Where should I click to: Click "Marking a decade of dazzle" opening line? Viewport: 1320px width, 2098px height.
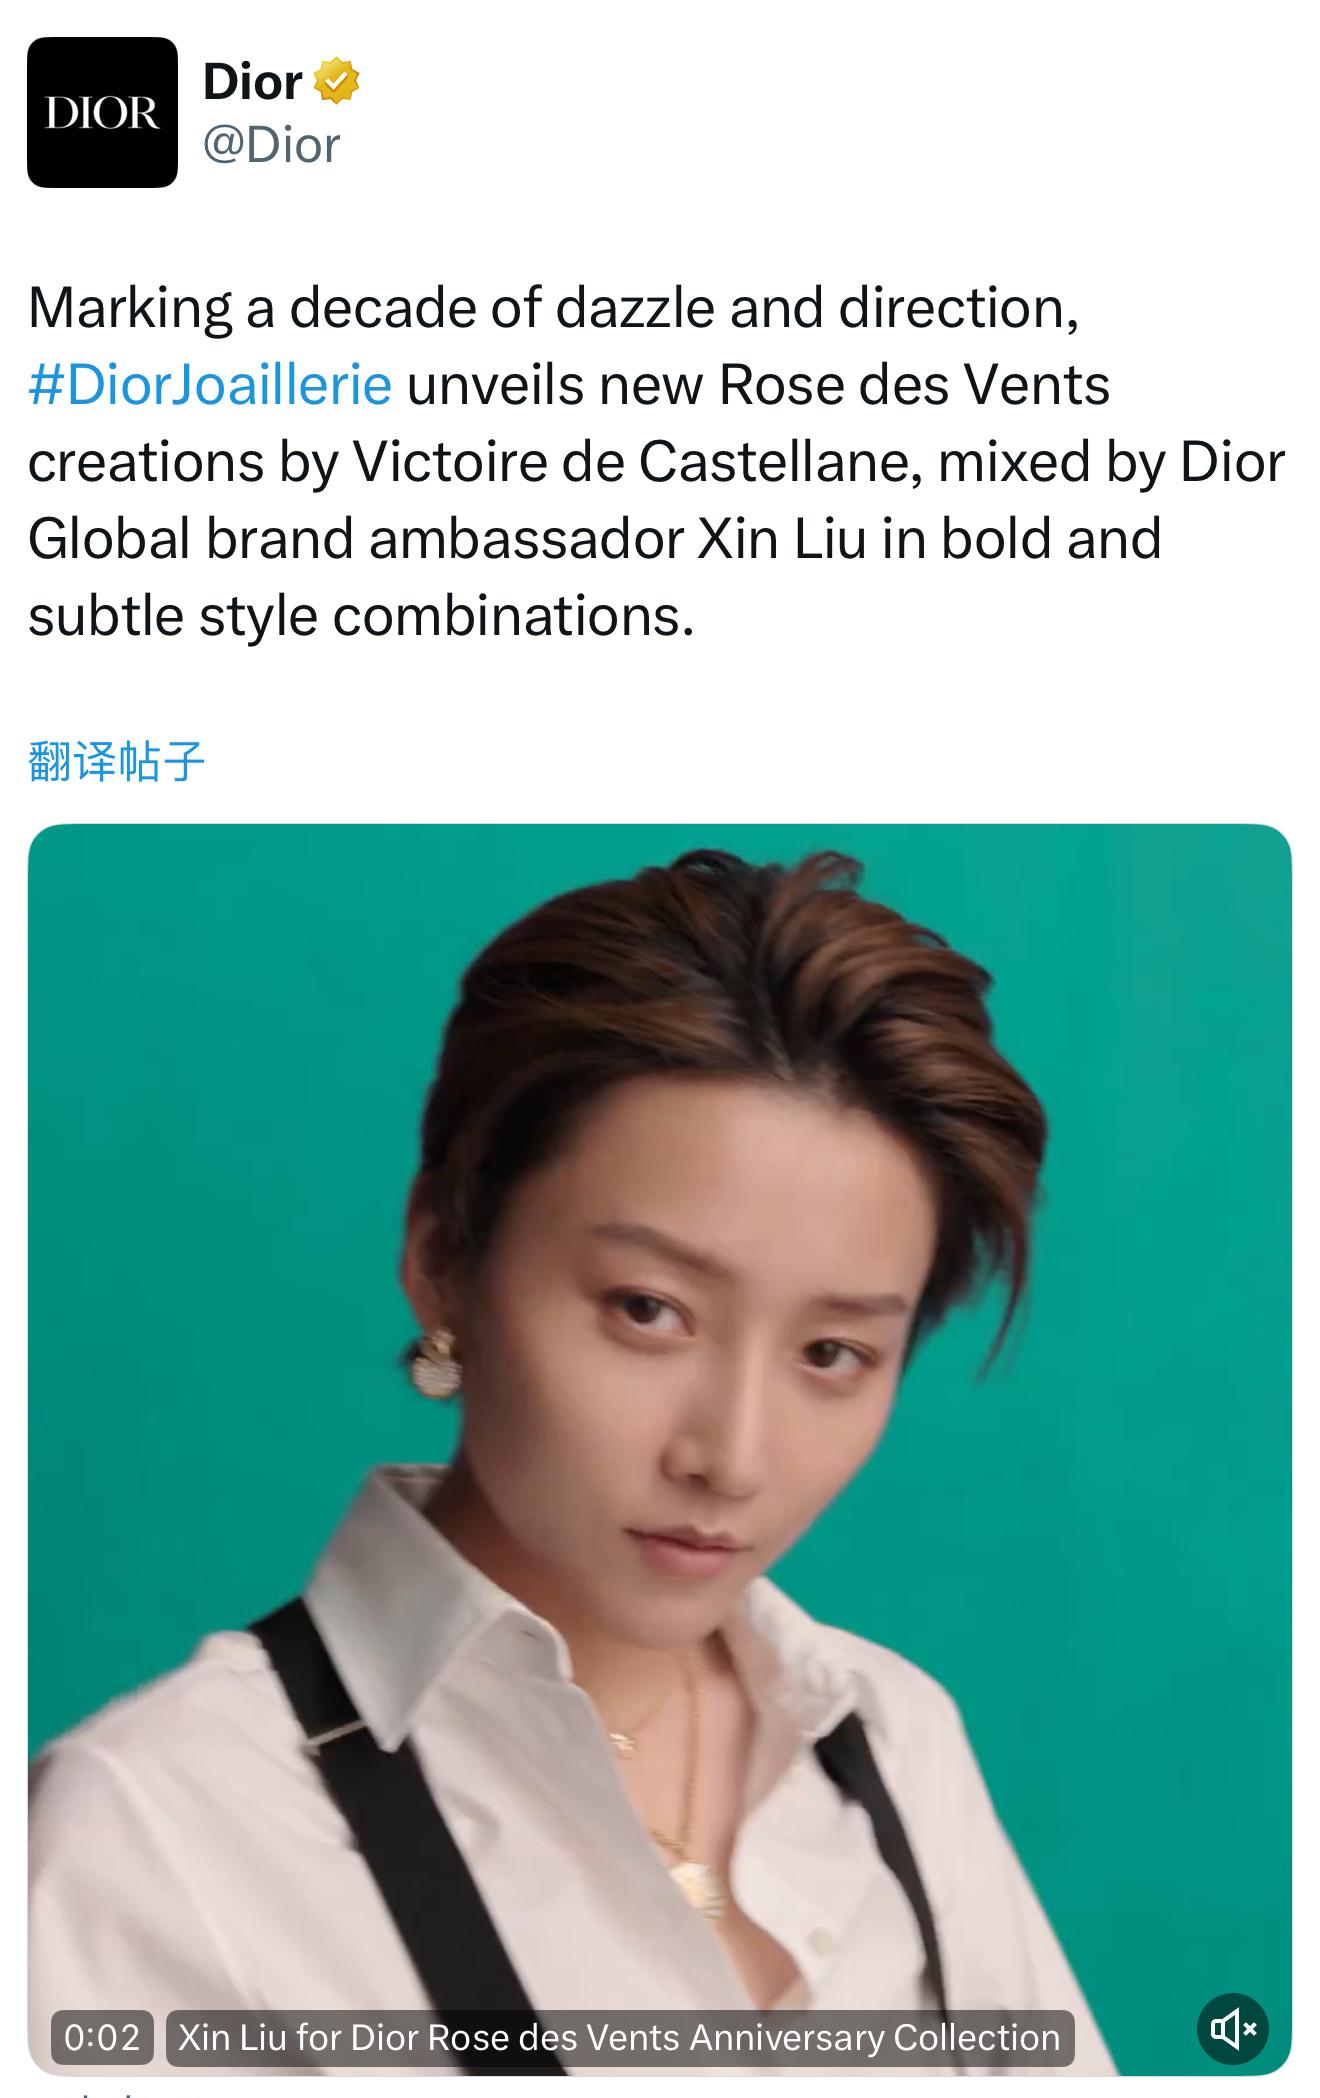(x=370, y=308)
